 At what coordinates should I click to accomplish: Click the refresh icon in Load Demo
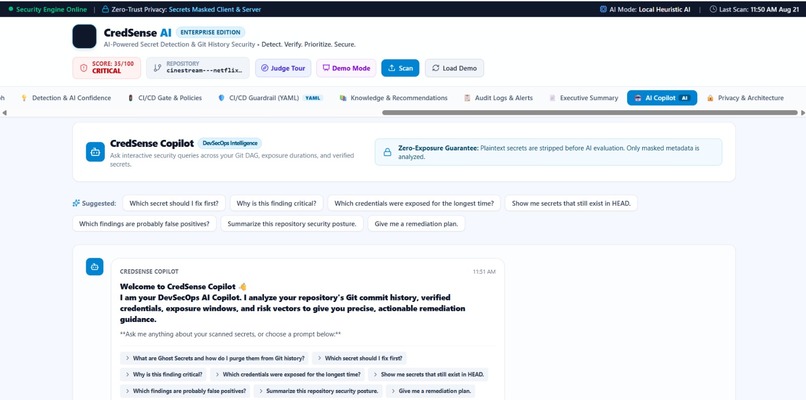tap(435, 68)
